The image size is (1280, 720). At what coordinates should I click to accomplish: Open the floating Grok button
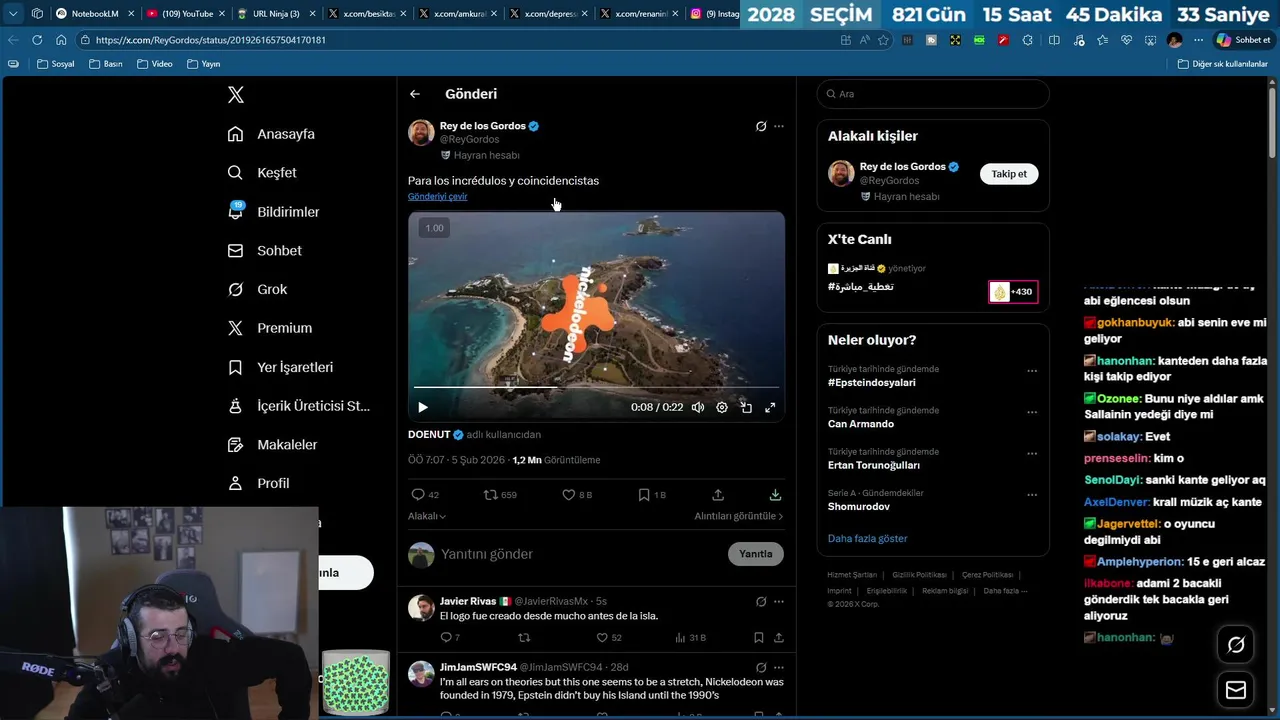point(1236,646)
